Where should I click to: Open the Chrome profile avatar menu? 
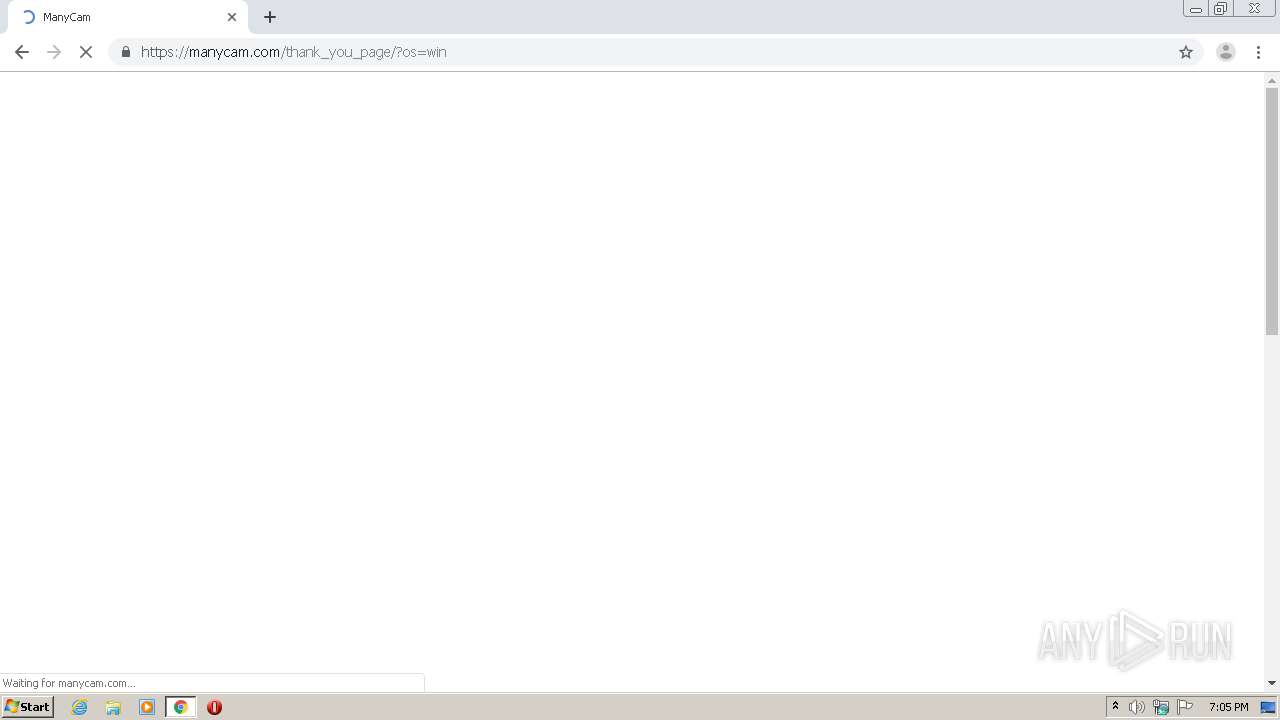click(1225, 52)
